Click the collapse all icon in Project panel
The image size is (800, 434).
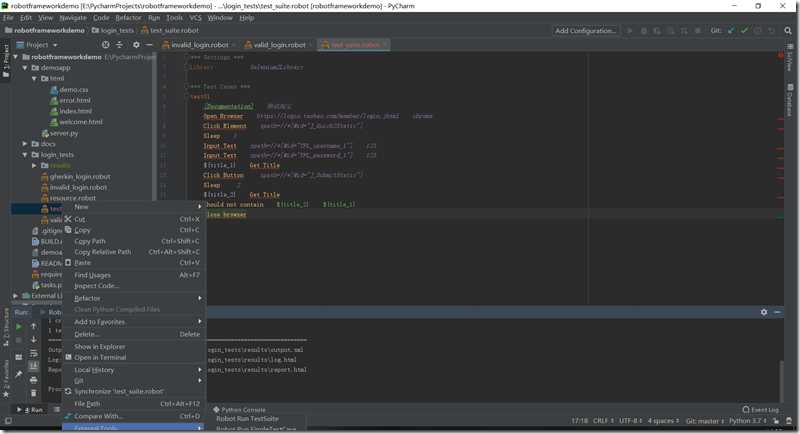click(119, 45)
